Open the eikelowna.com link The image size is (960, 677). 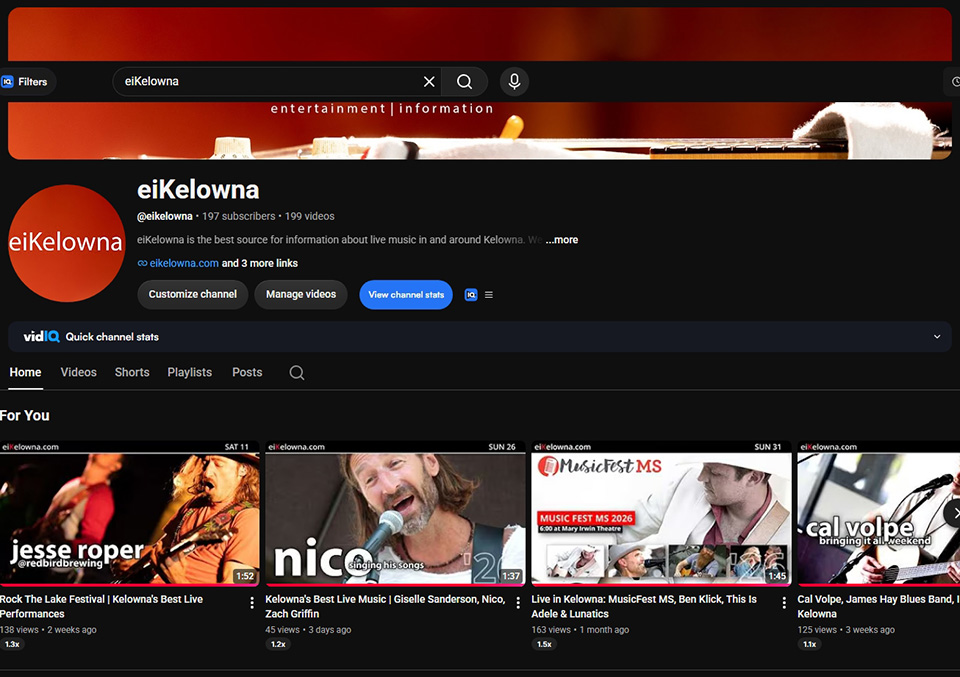point(184,263)
